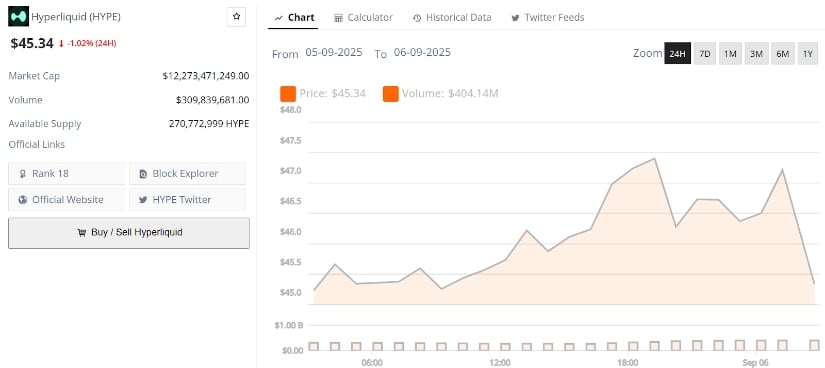Click the favorite star icon

coord(236,17)
